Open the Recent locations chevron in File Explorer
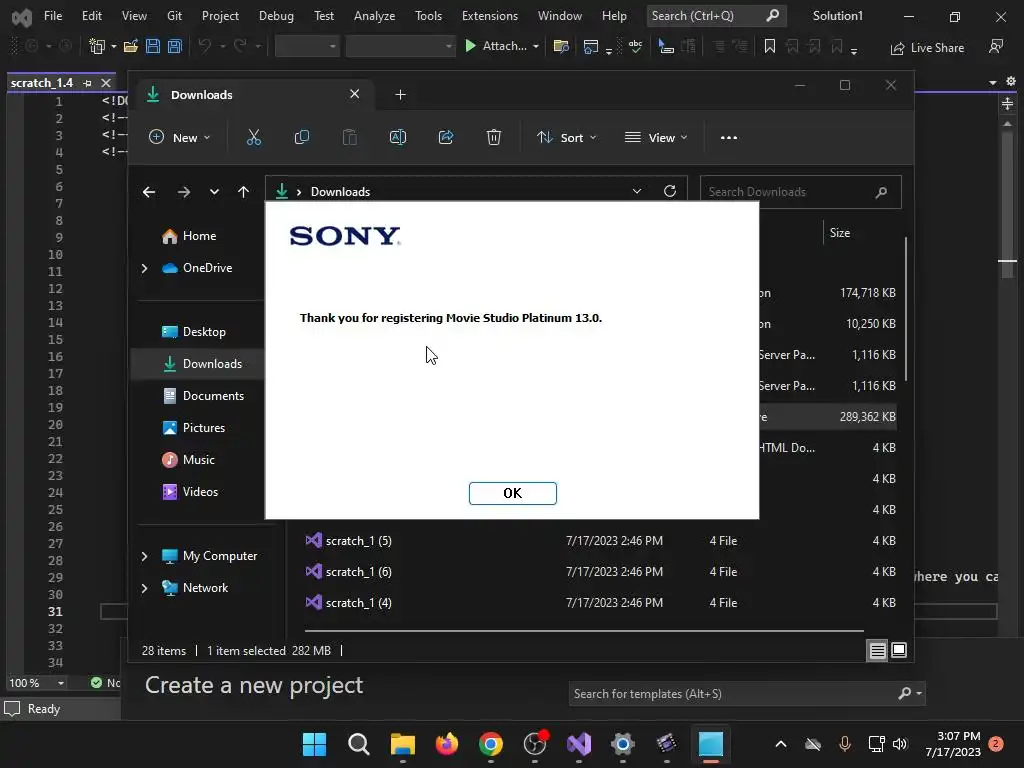This screenshot has width=1024, height=768. [214, 192]
